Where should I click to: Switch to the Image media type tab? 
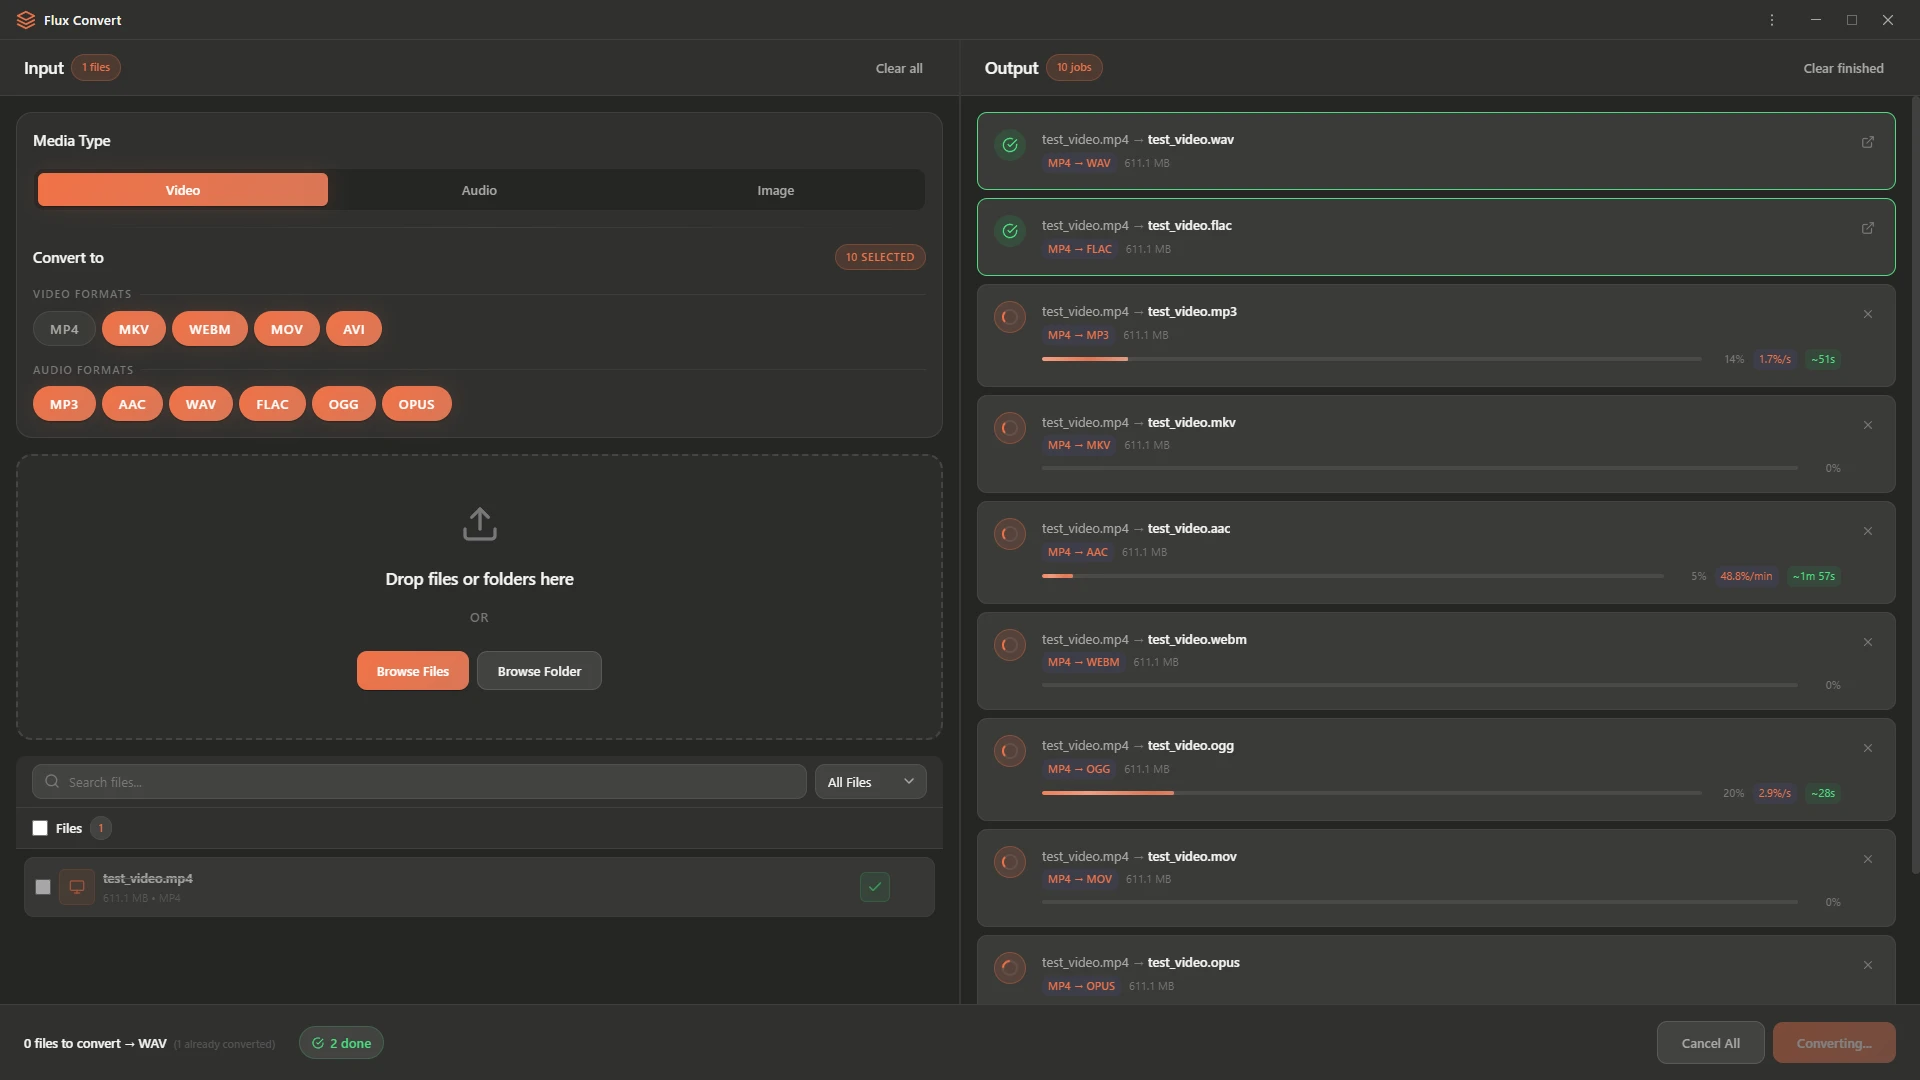[775, 190]
